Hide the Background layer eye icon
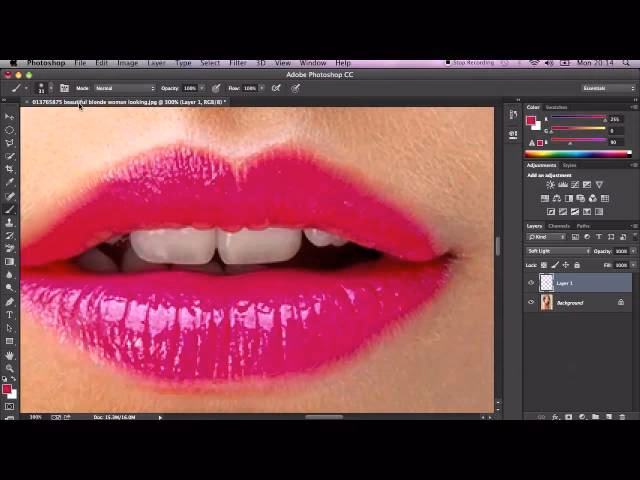This screenshot has width=640, height=480. (531, 302)
